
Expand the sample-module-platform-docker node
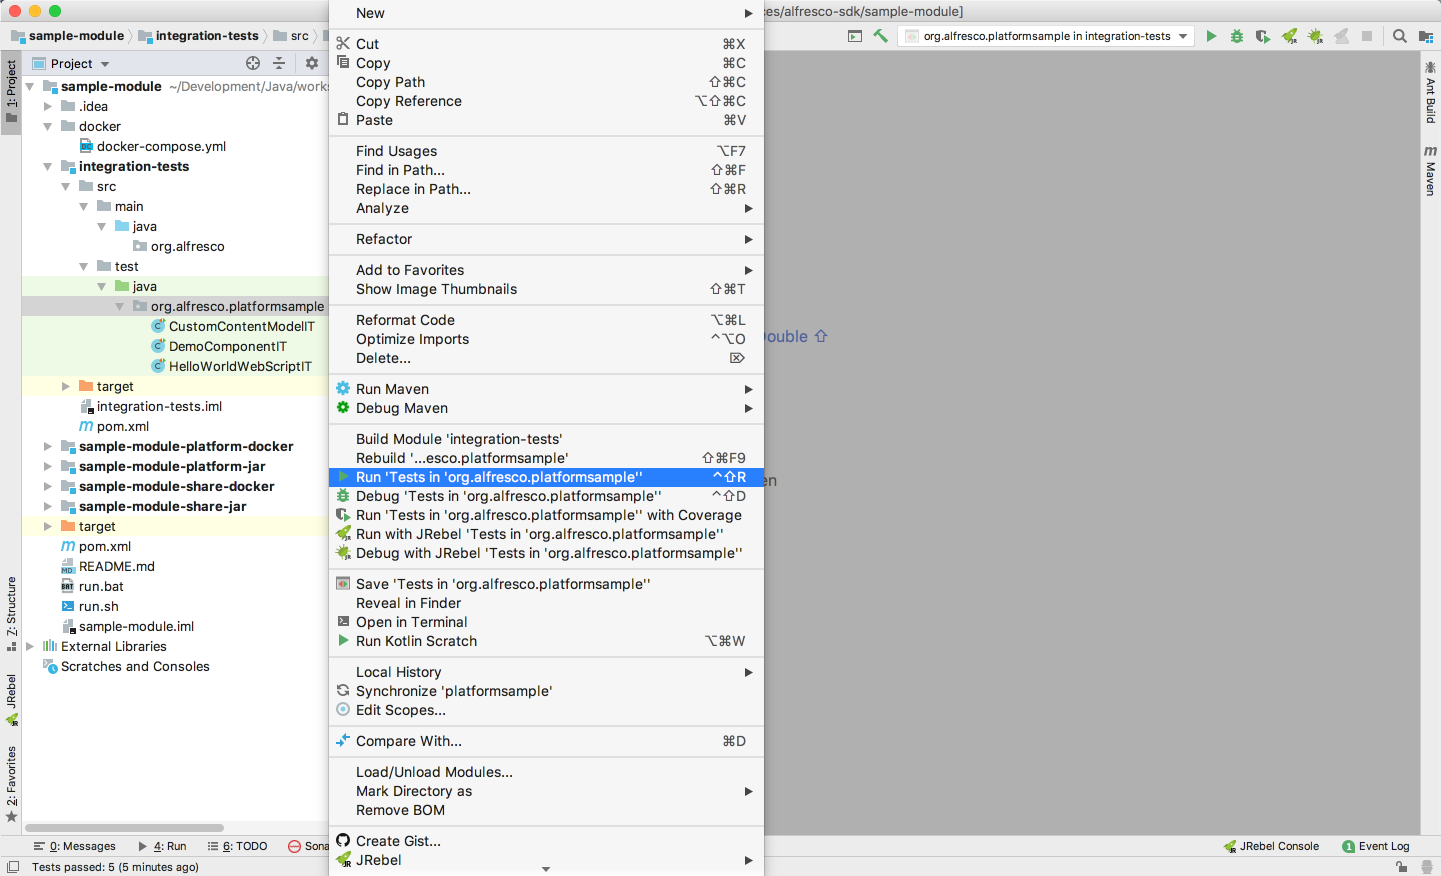pos(46,446)
